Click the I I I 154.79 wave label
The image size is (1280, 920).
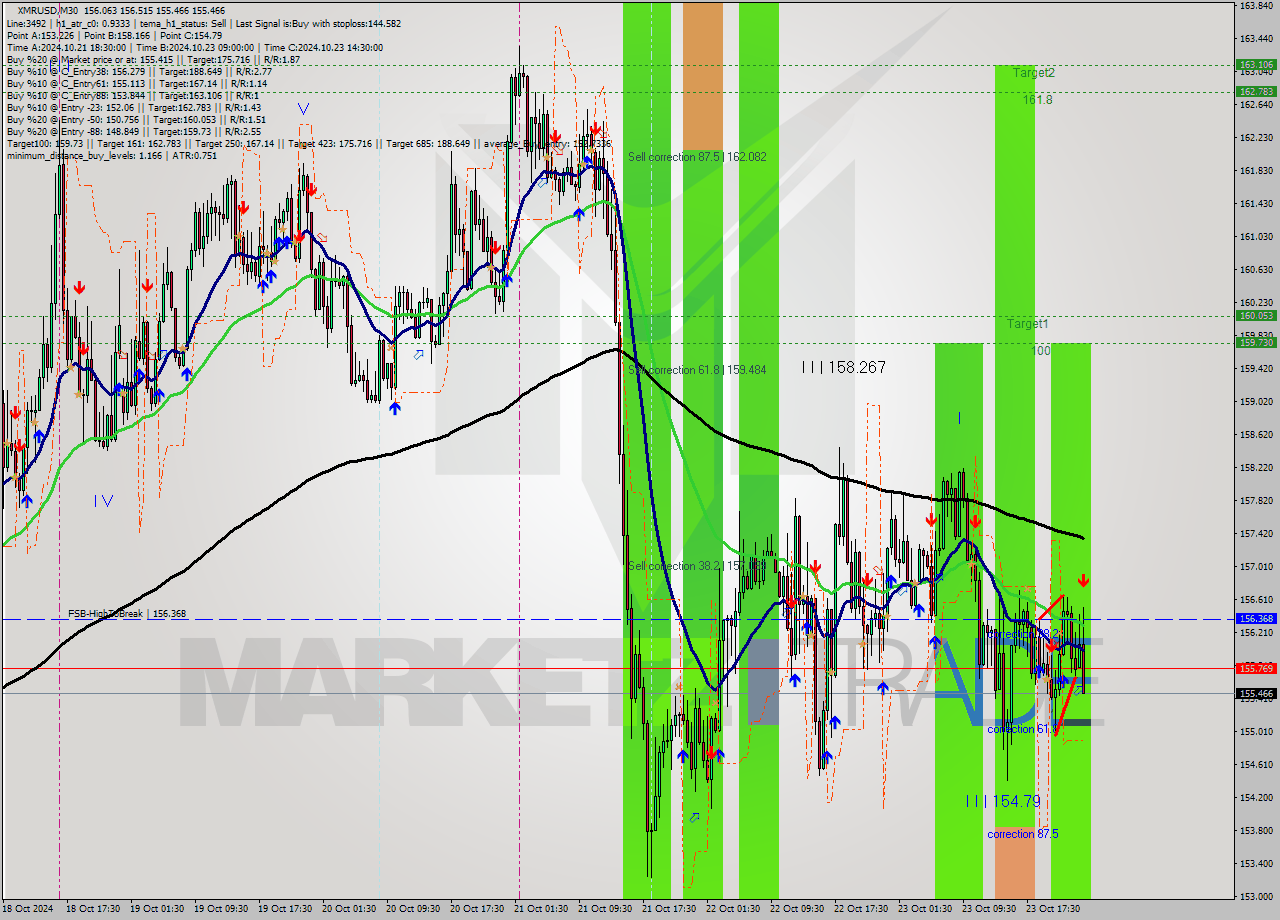(1003, 802)
